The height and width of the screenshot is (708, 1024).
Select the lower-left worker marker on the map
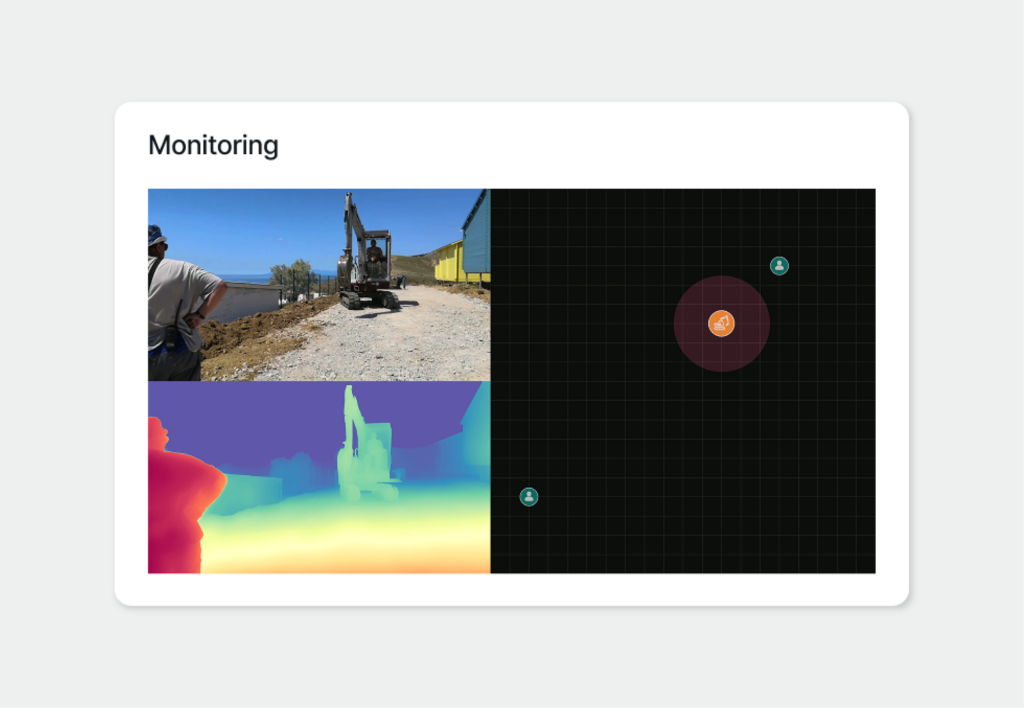529,497
